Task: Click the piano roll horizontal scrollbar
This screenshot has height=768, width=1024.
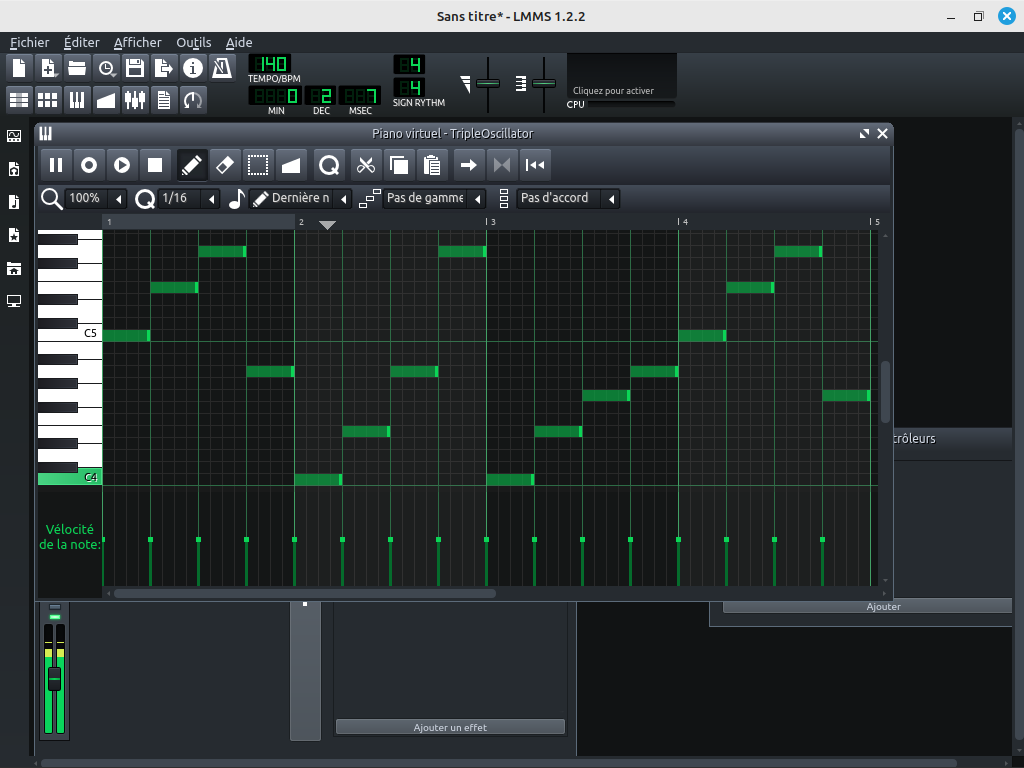Action: coord(305,593)
